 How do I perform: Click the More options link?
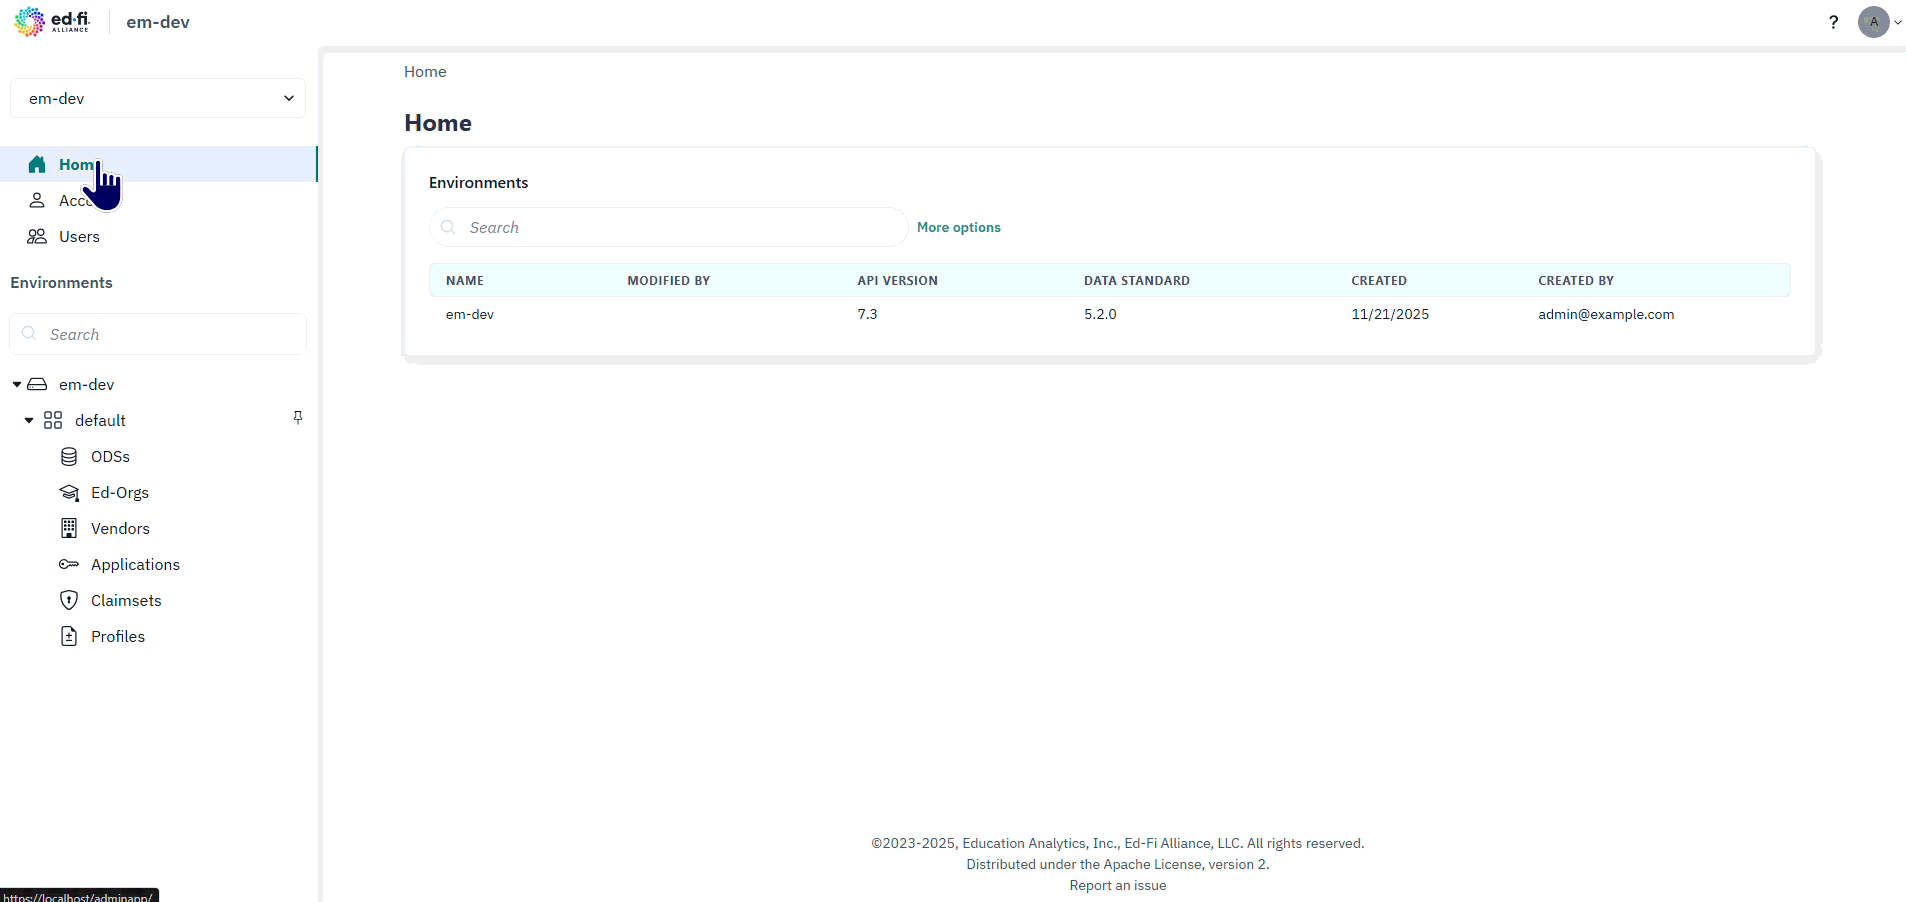pos(958,227)
